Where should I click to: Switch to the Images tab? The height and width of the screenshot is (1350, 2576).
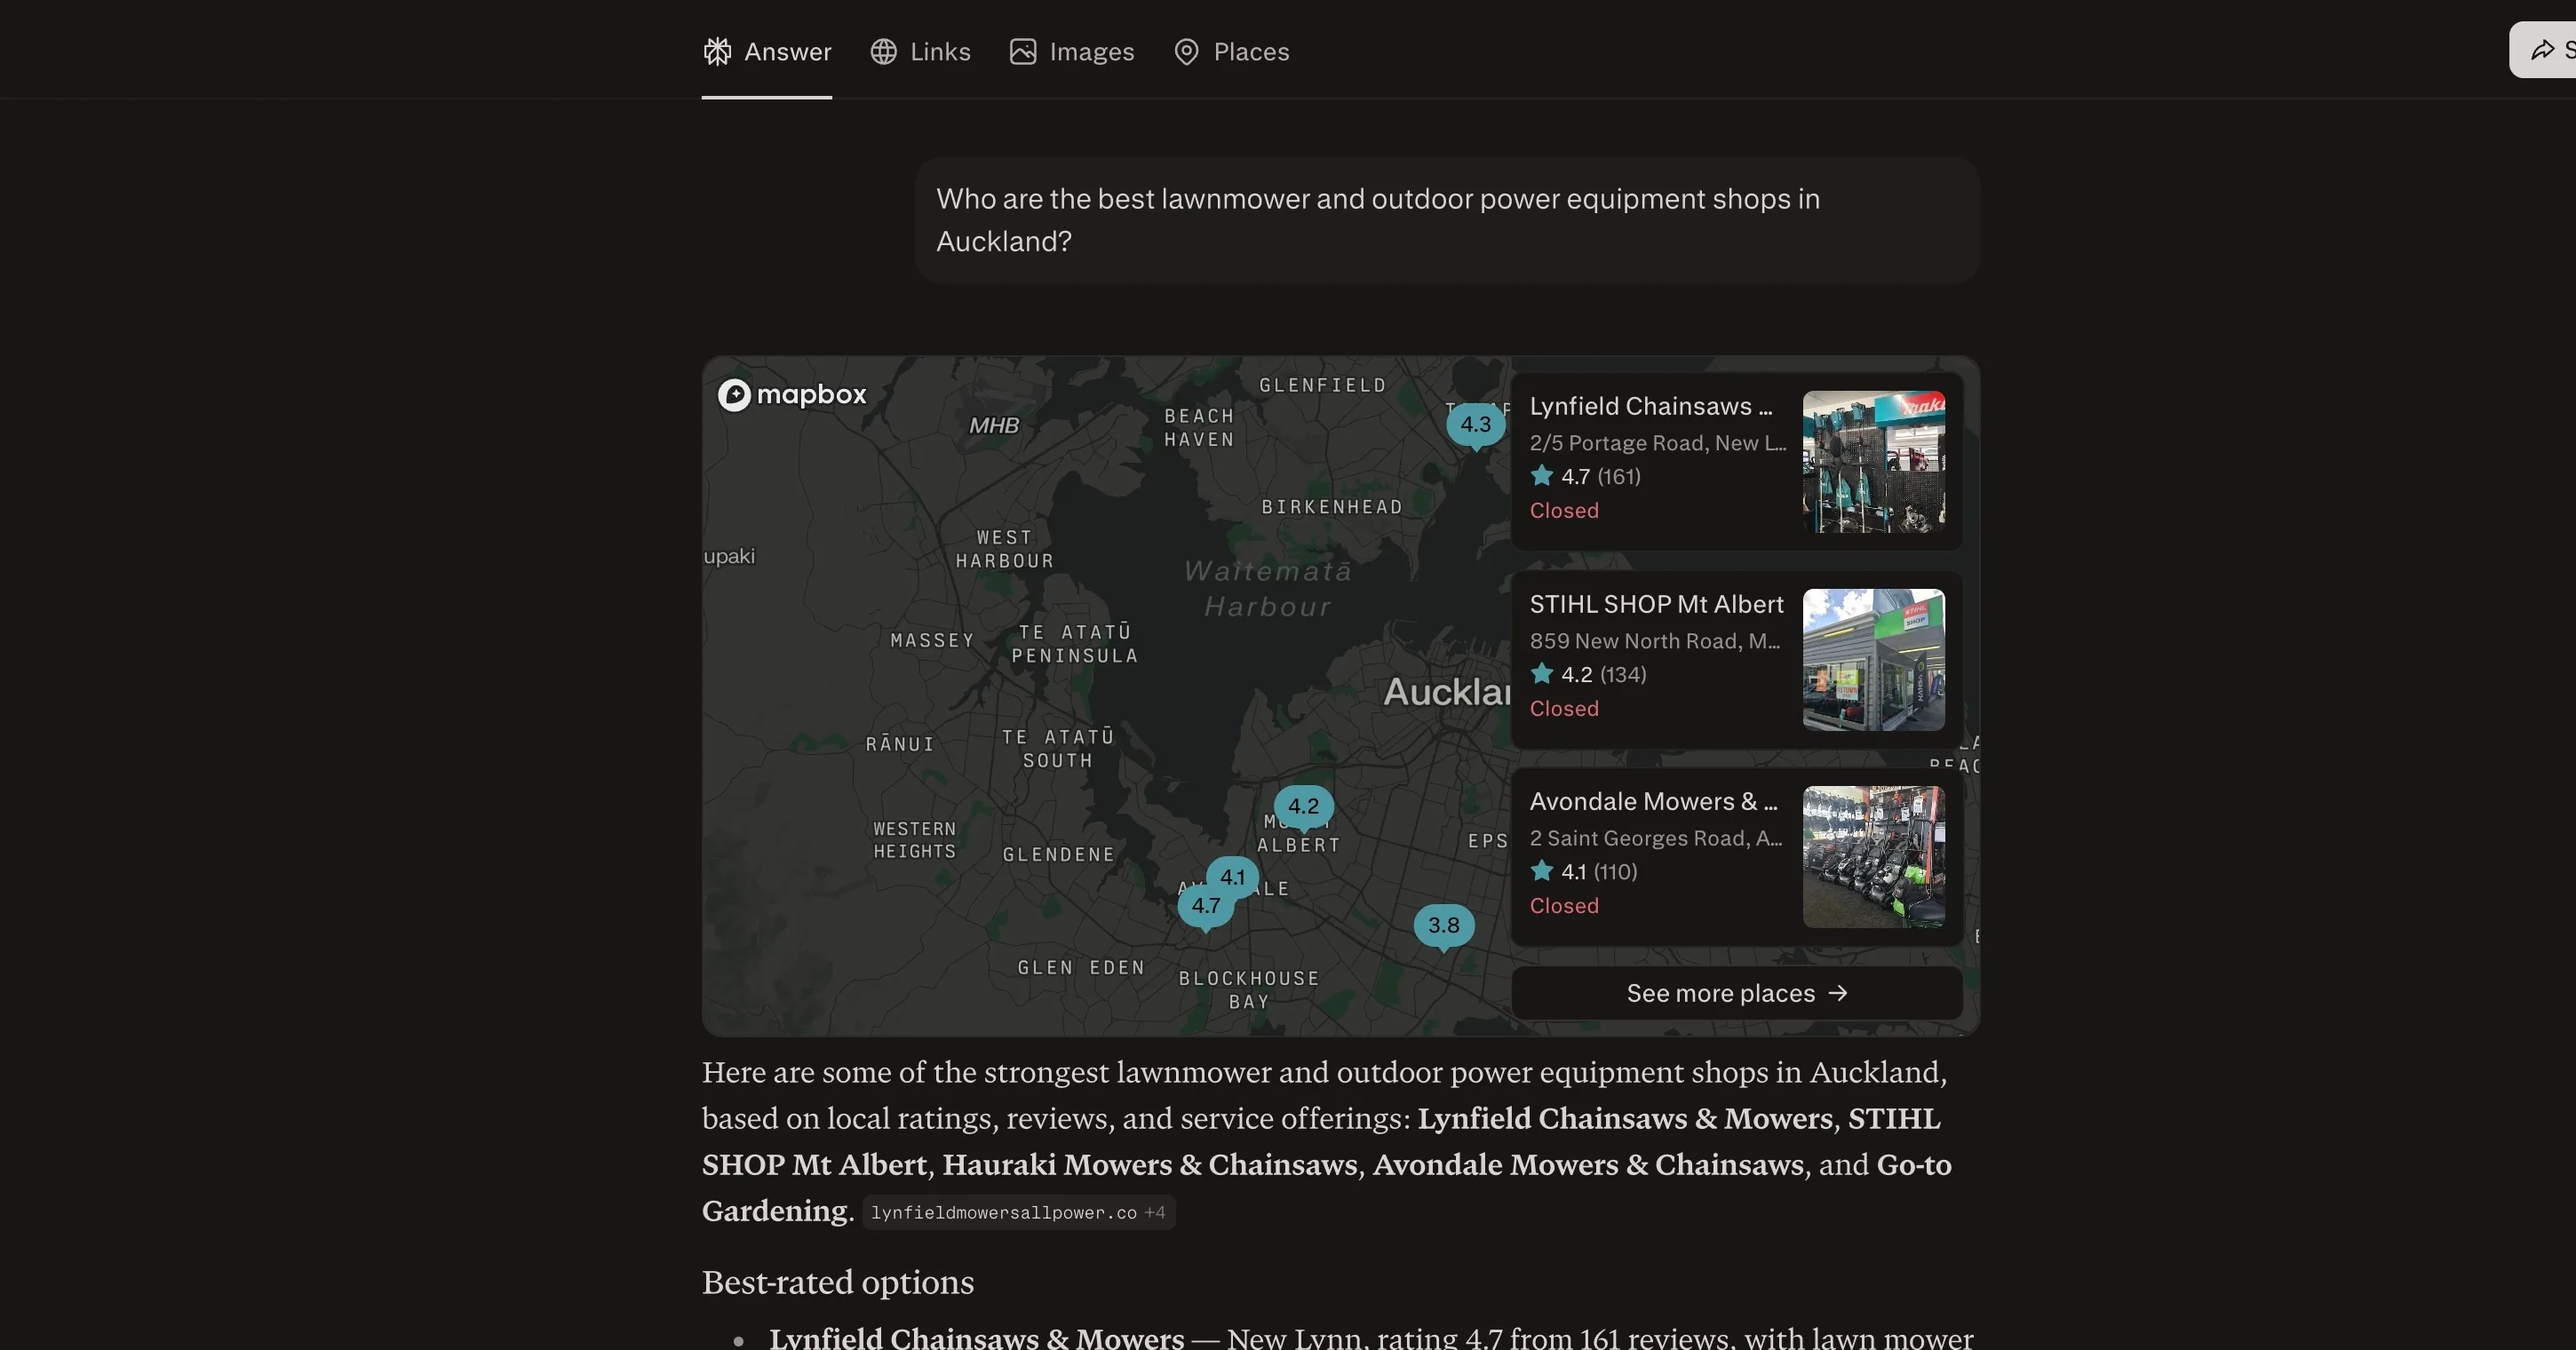[x=1072, y=51]
